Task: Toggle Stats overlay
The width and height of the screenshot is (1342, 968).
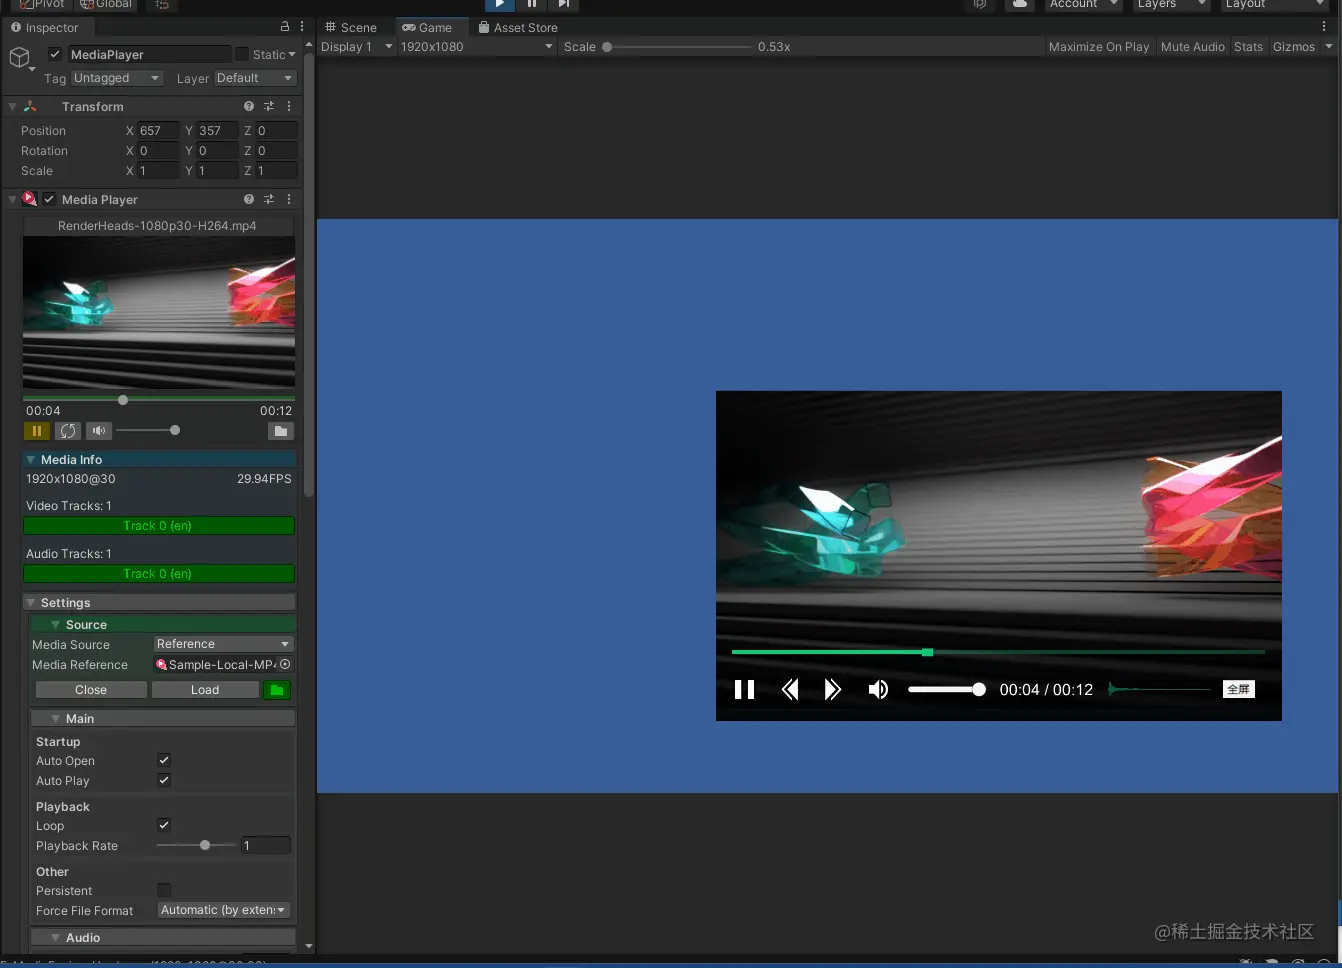Action: pyautogui.click(x=1248, y=47)
